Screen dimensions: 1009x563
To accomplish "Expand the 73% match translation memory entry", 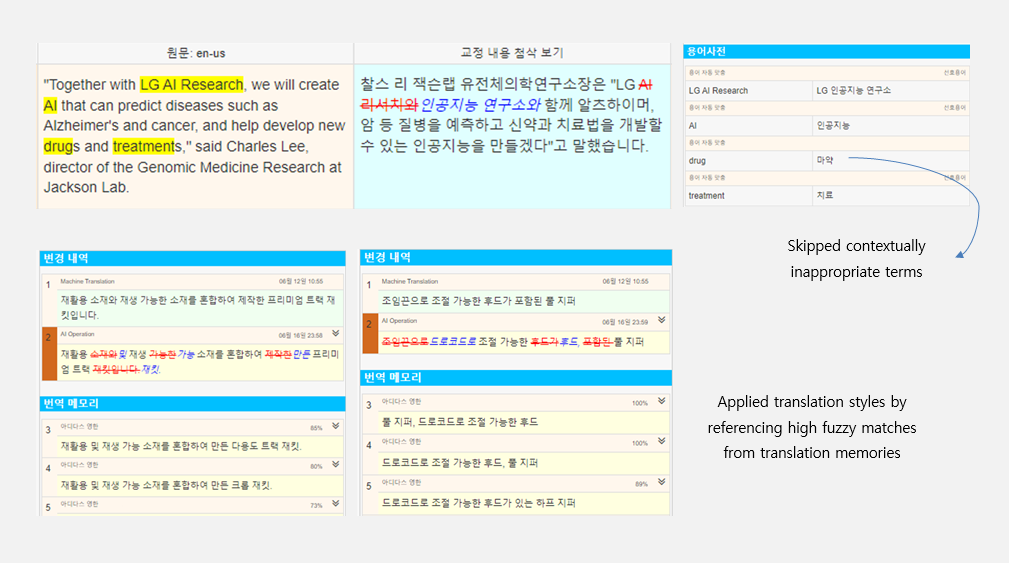I will (335, 505).
